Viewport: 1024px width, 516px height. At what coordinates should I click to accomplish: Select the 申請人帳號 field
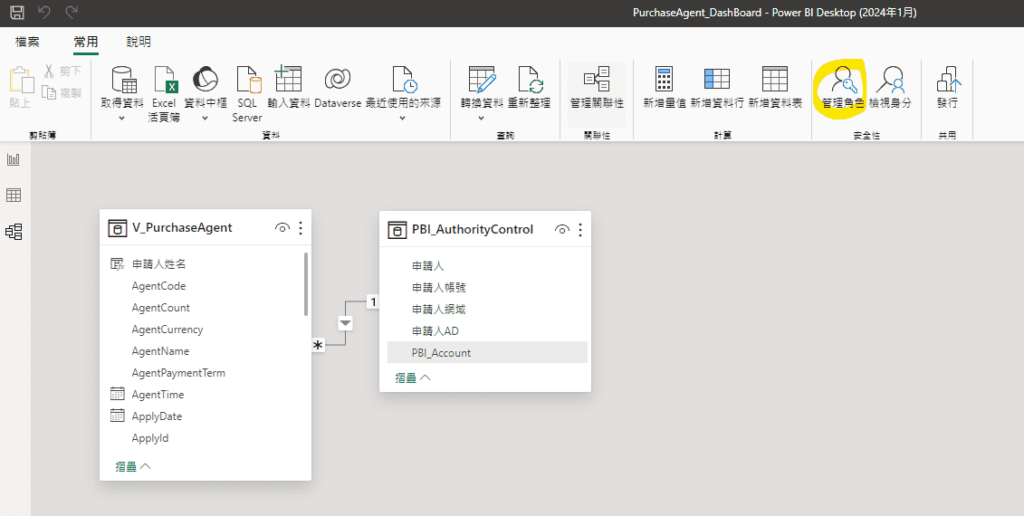click(x=438, y=287)
